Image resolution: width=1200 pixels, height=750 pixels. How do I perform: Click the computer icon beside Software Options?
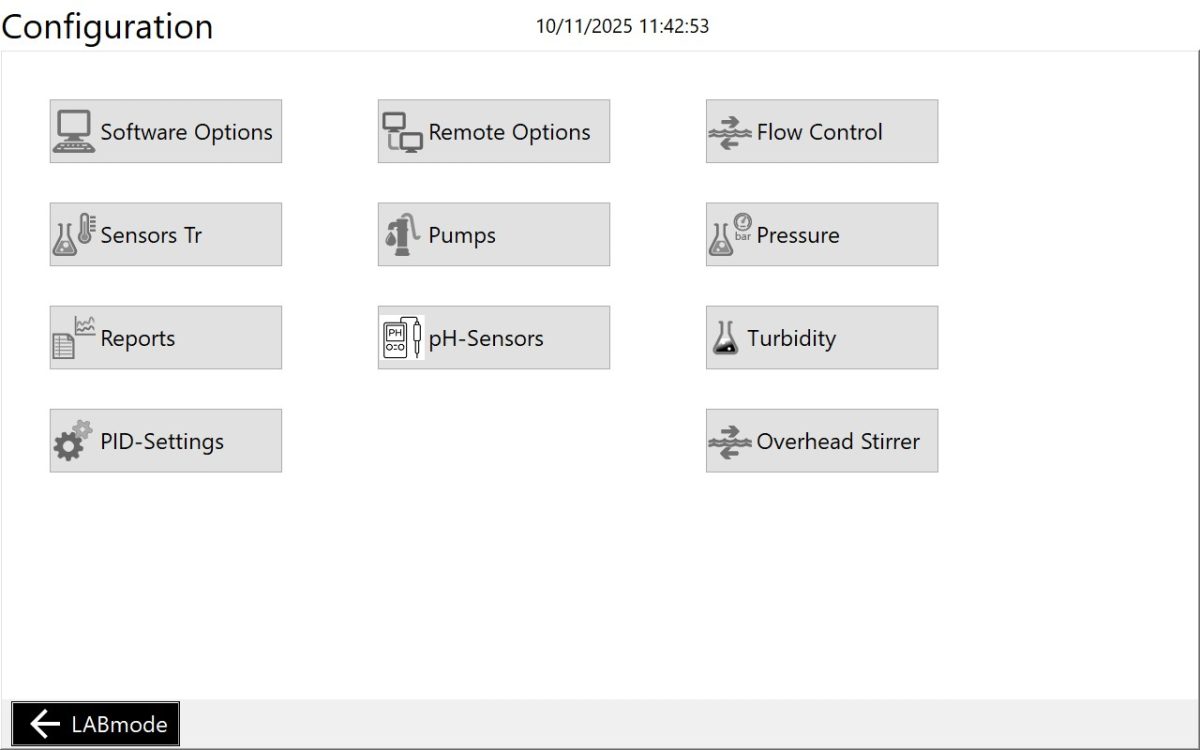click(x=74, y=132)
